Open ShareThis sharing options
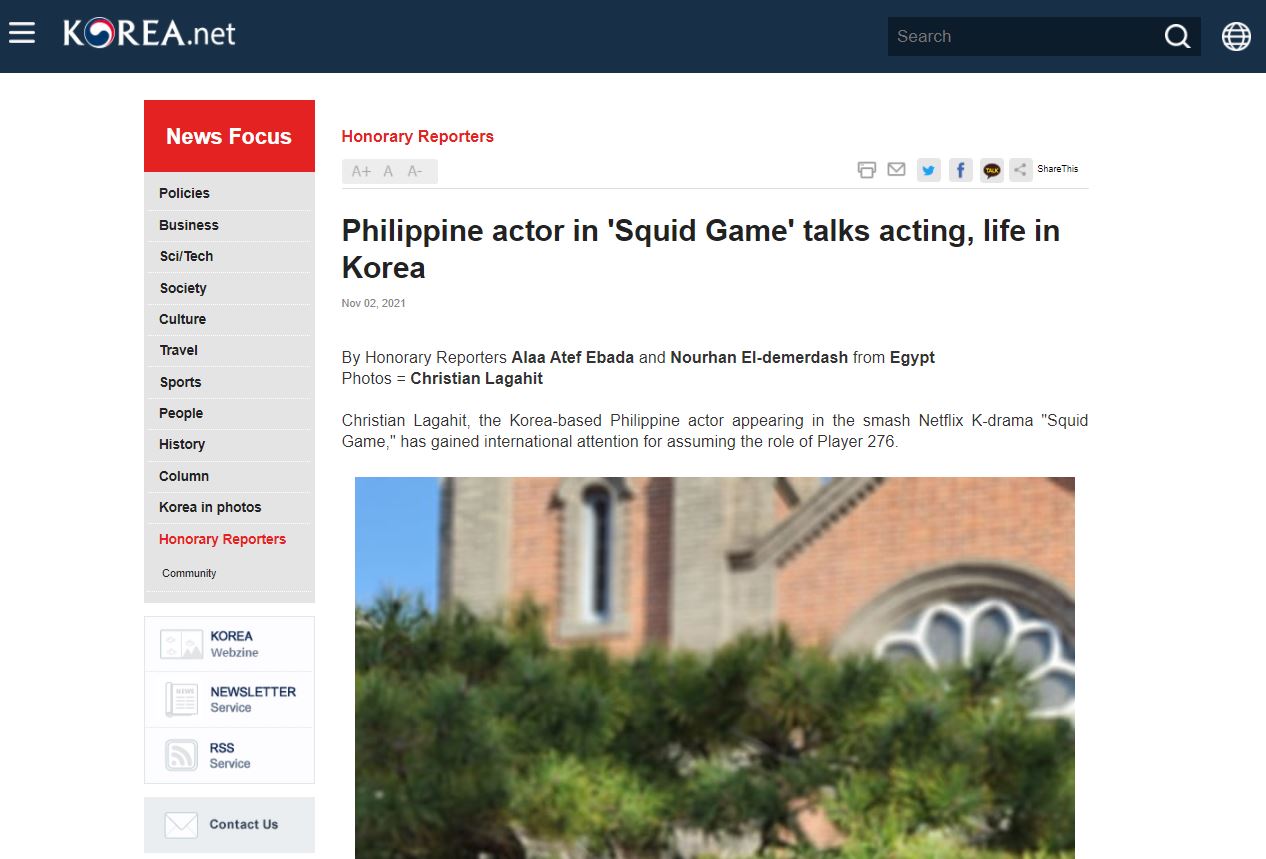This screenshot has height=859, width=1266. 1045,170
